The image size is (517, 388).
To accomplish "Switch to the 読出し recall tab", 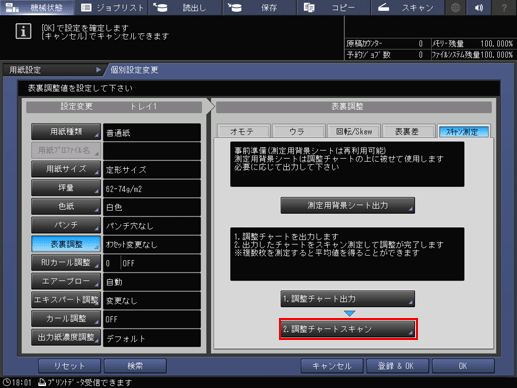I will tap(185, 7).
